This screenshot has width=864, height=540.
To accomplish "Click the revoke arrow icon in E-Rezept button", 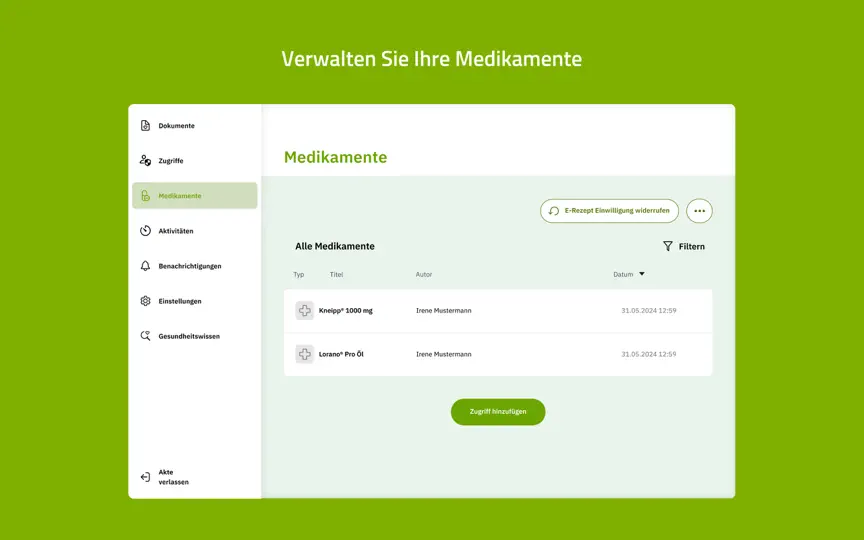I will (554, 211).
